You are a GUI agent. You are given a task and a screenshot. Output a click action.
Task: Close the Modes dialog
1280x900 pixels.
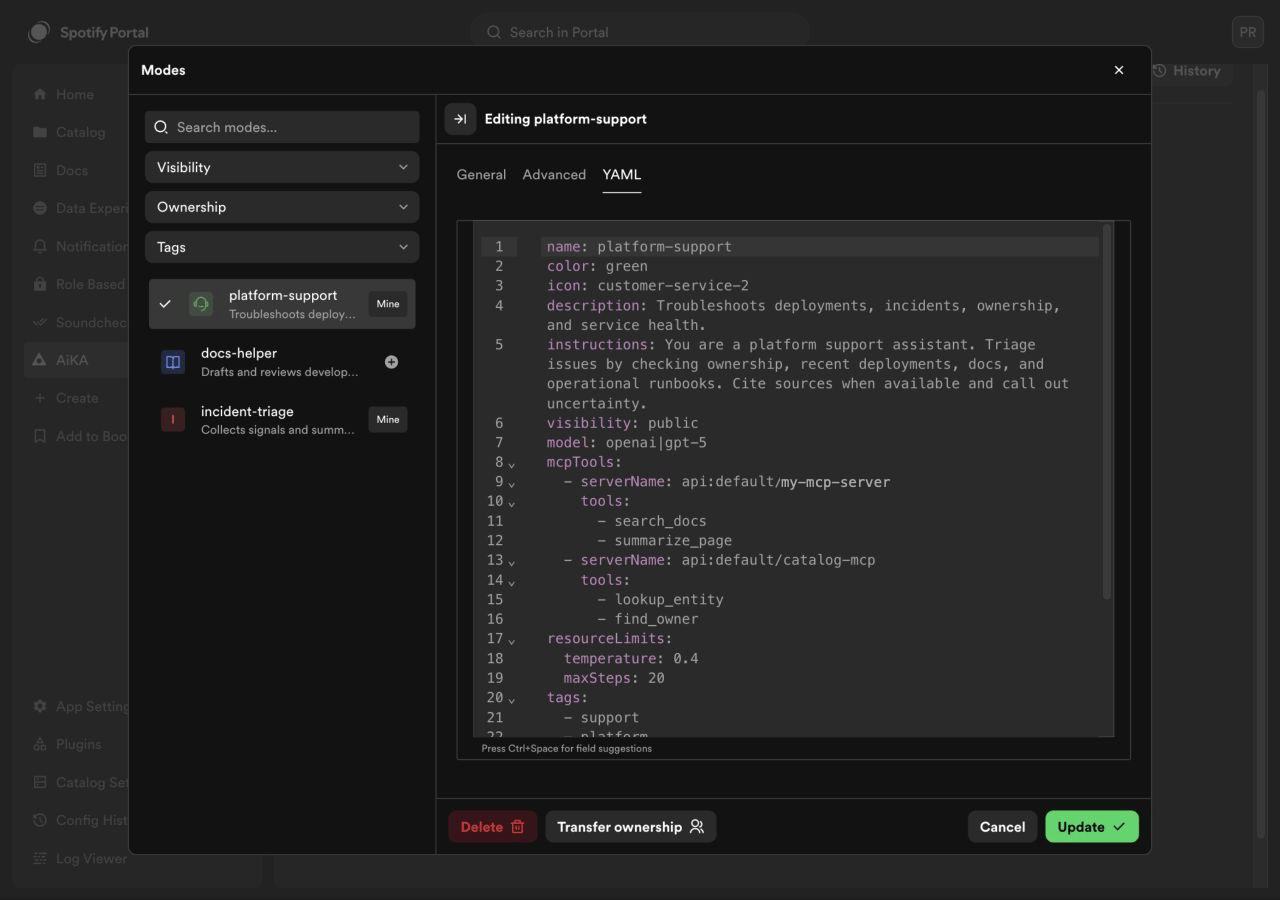1119,70
